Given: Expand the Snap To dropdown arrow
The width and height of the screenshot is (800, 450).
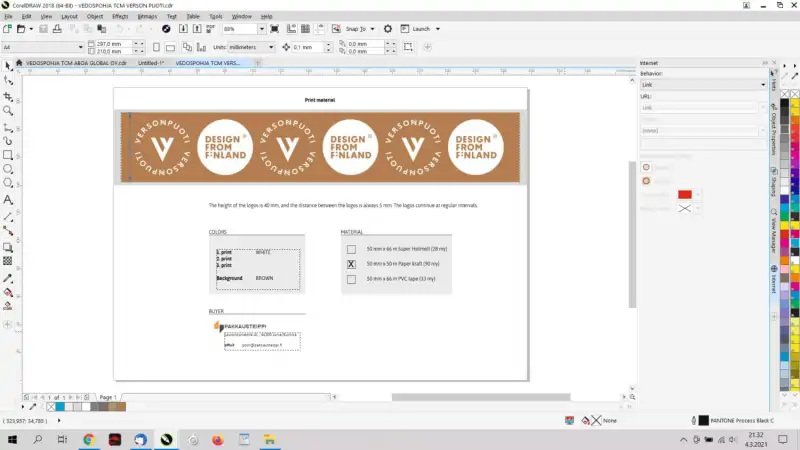Looking at the screenshot, I should (x=372, y=29).
